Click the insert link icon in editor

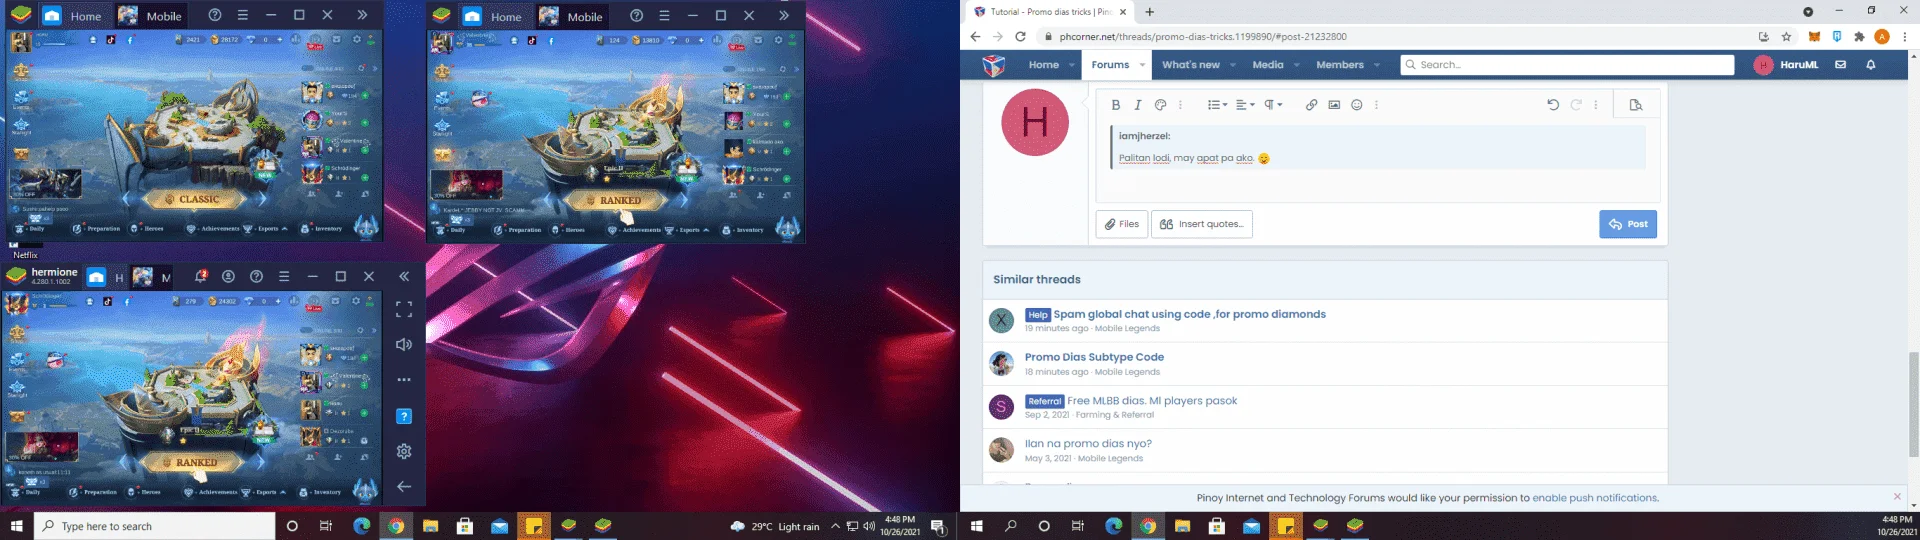(x=1311, y=105)
